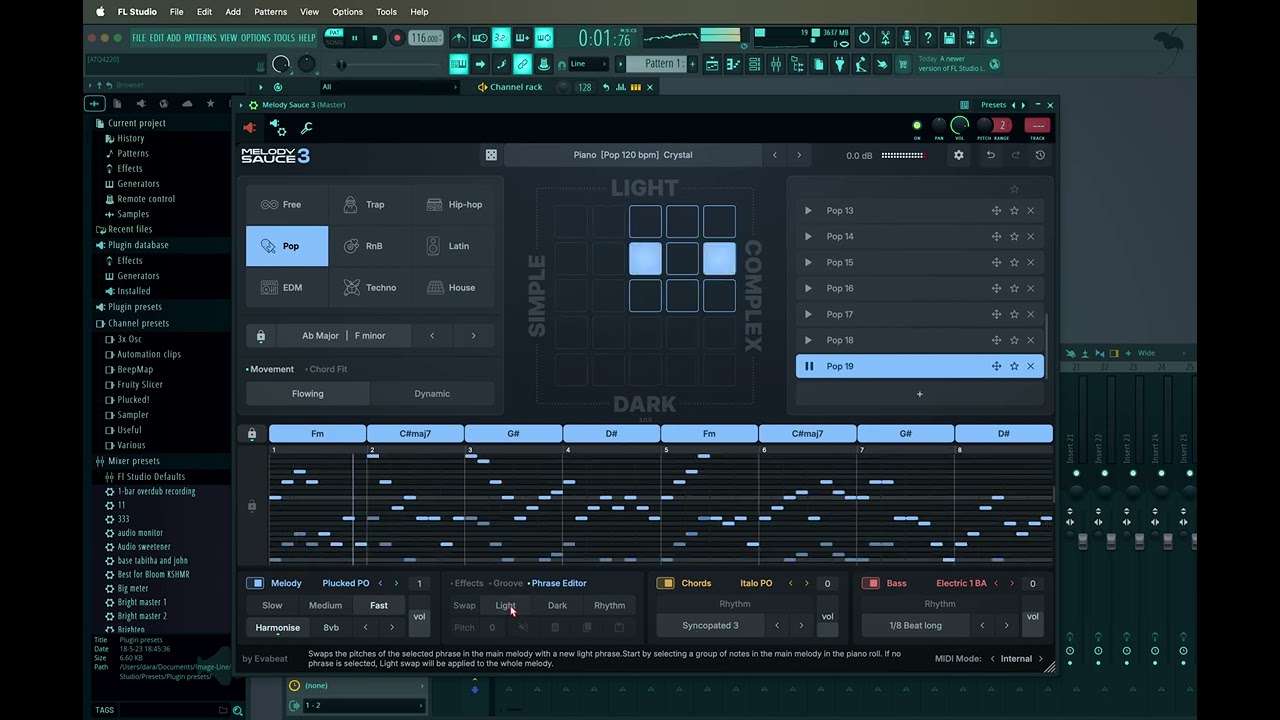Select the Medium melody speed

[x=325, y=605]
